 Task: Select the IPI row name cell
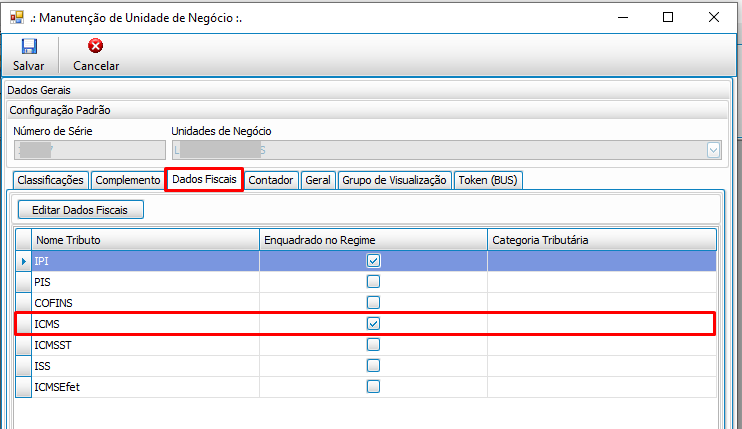[x=145, y=261]
